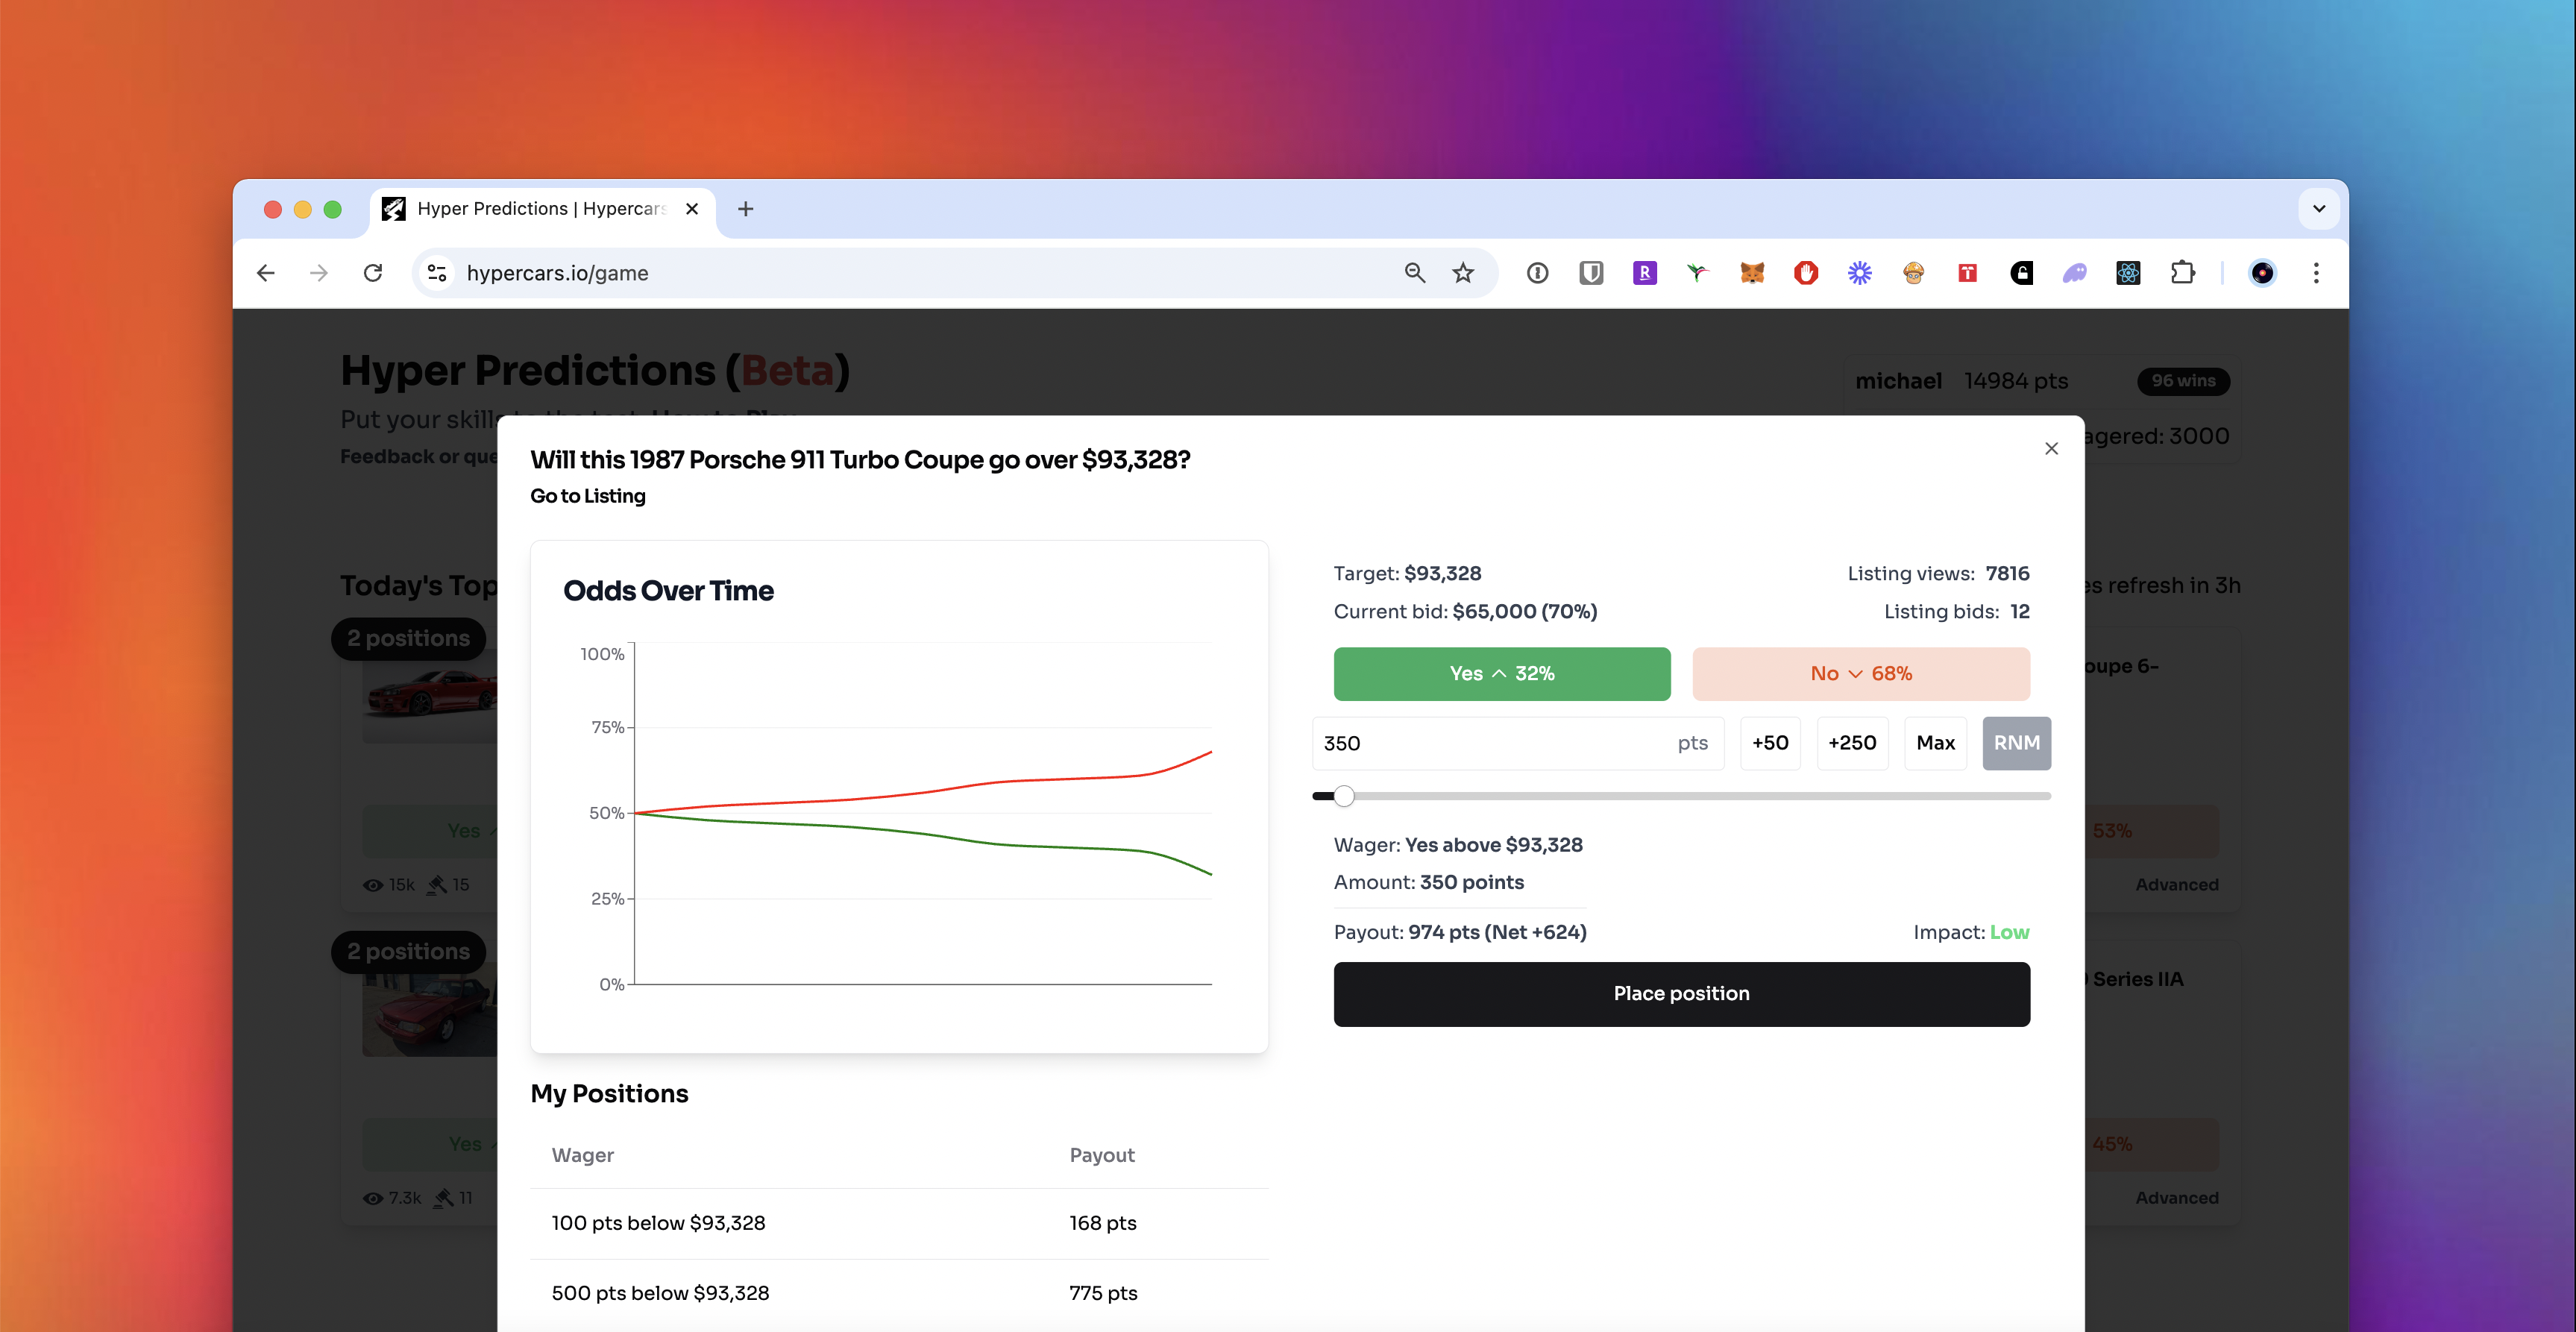Open the 1Password extension icon
Viewport: 2576px width, 1332px height.
click(1538, 273)
